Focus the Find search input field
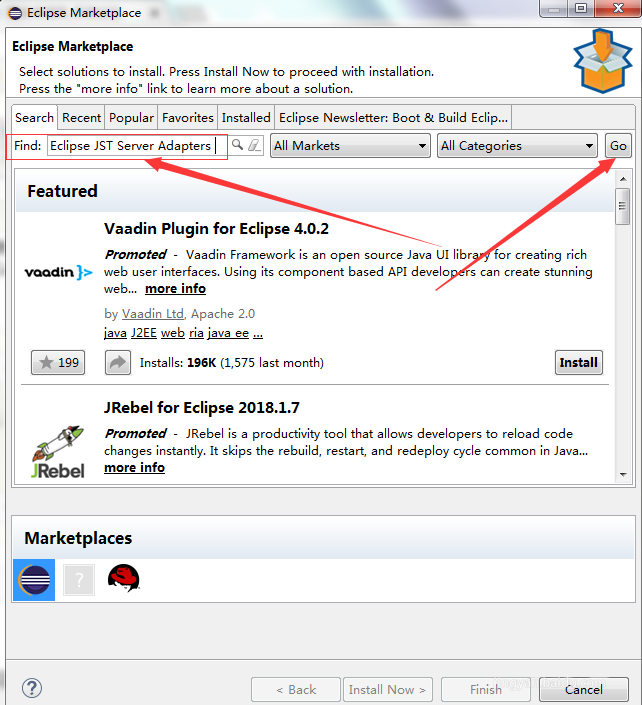642x705 pixels. pos(133,146)
